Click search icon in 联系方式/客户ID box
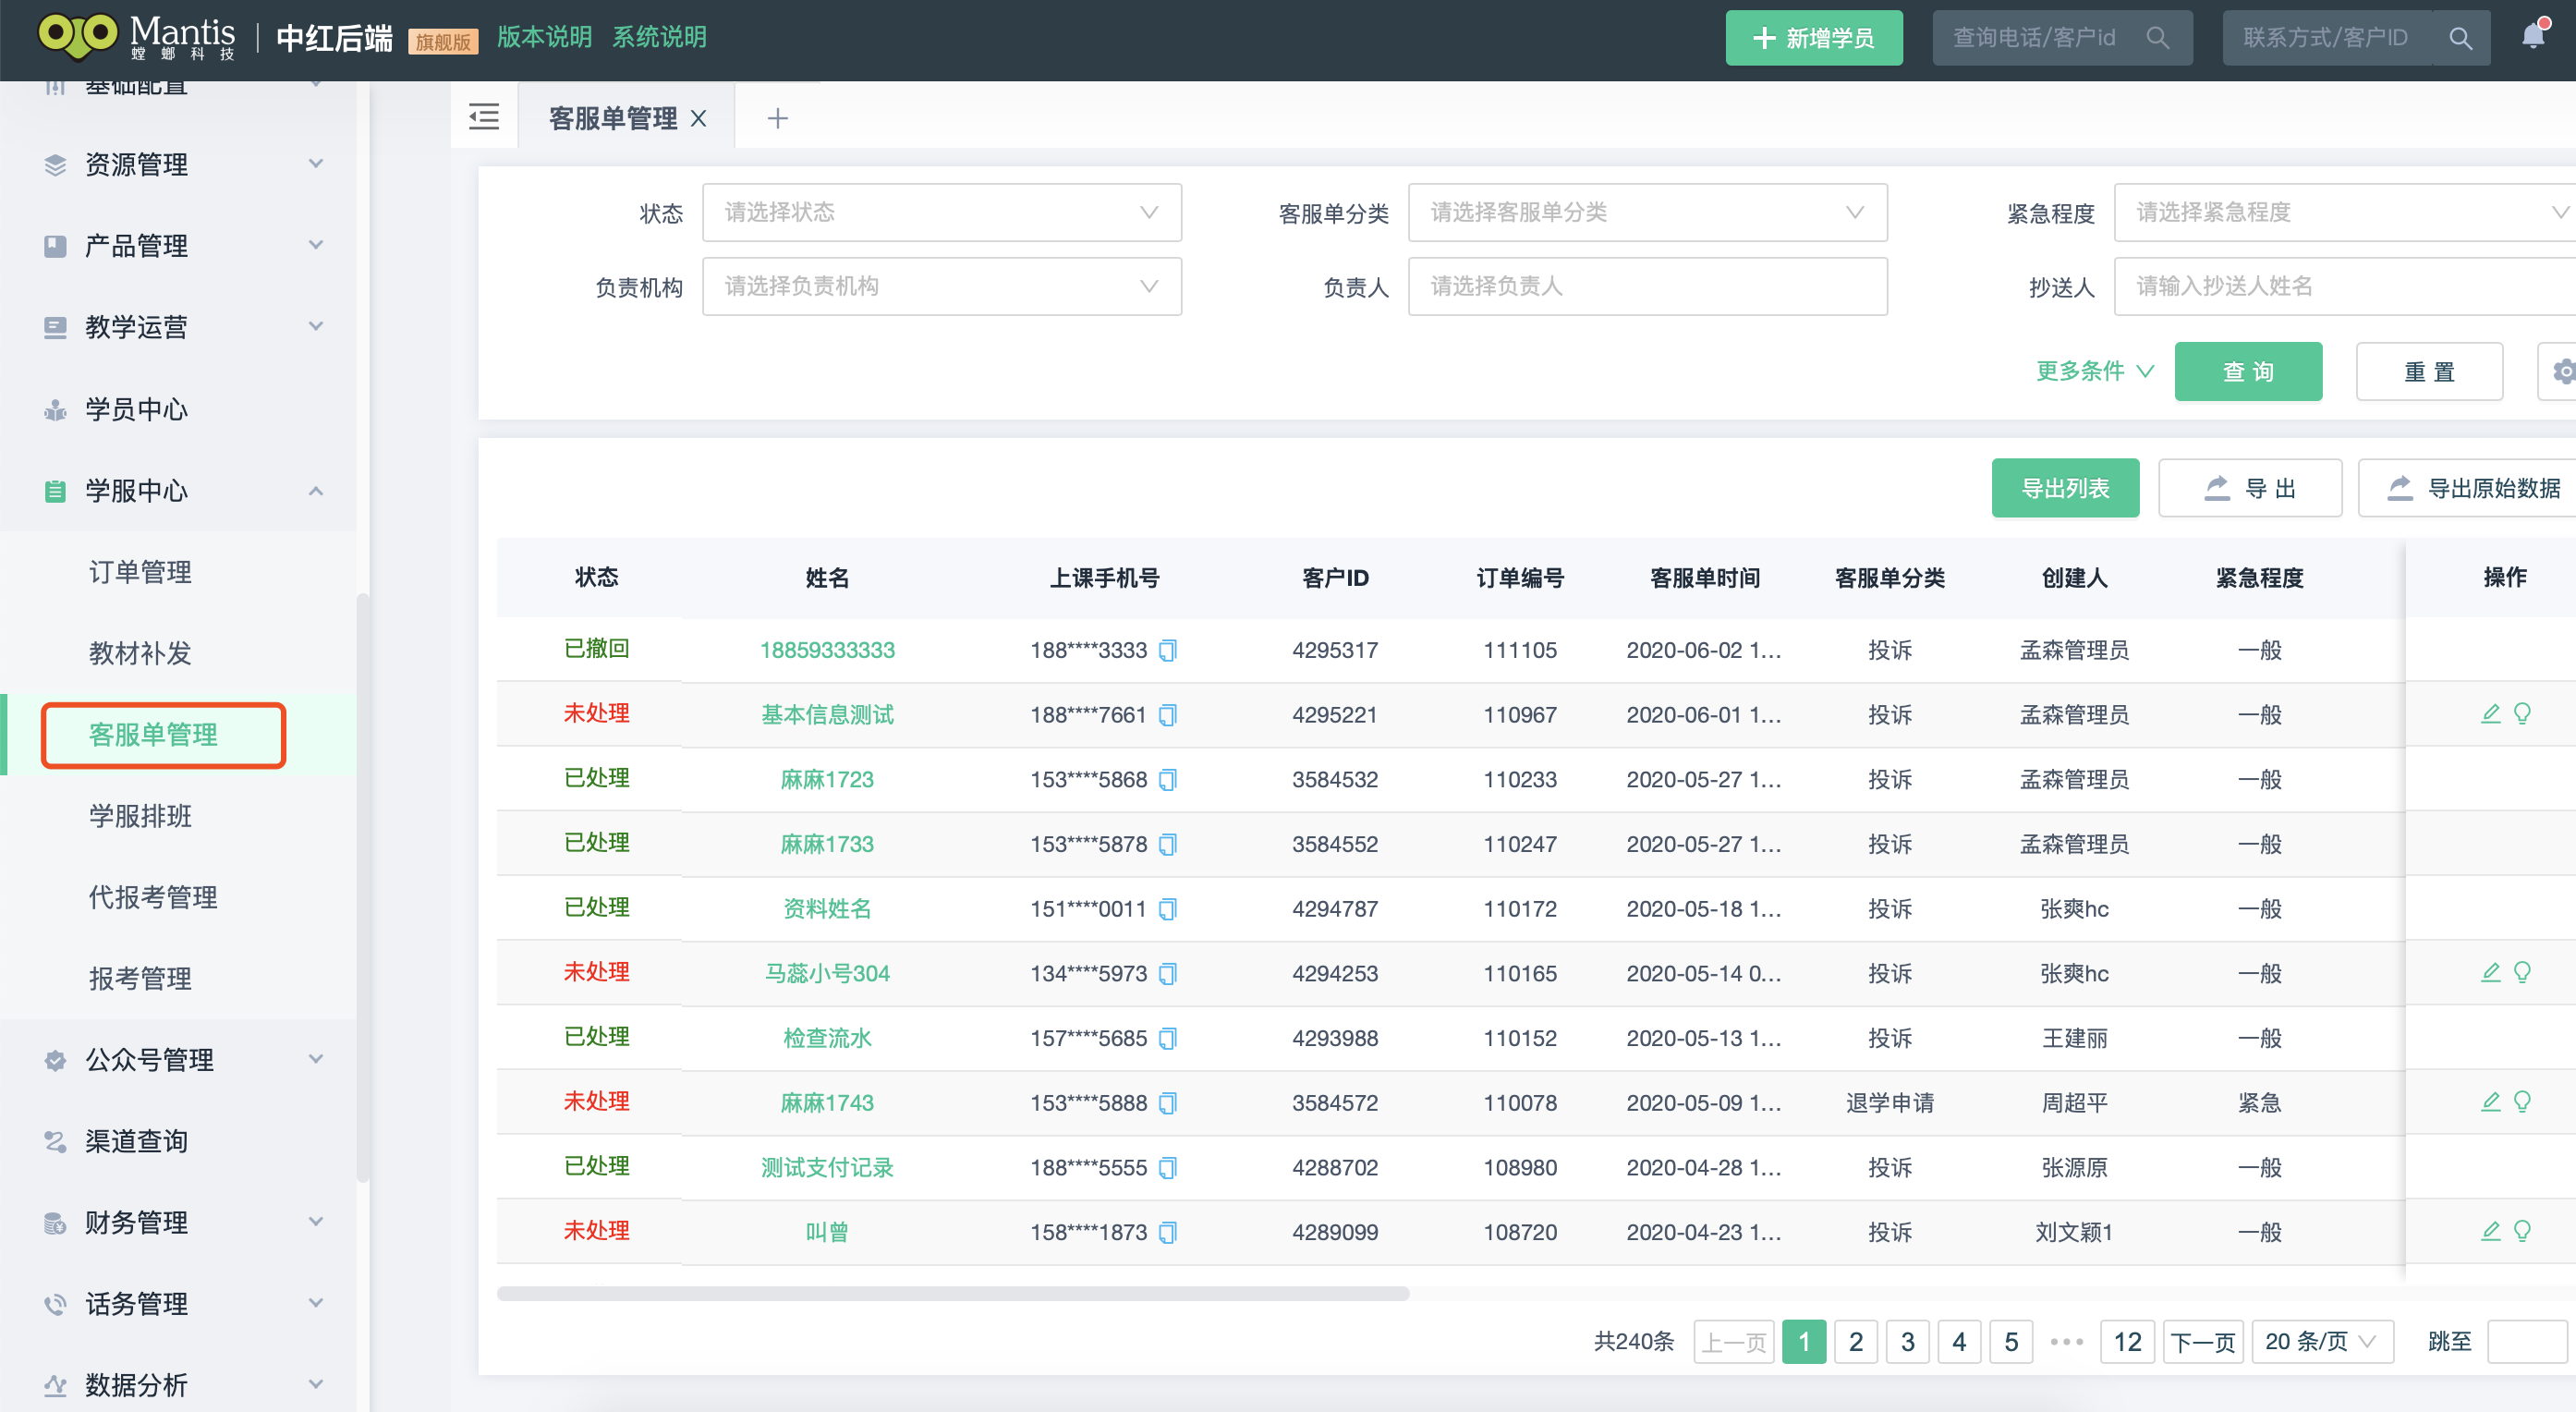The height and width of the screenshot is (1412, 2576). (x=2461, y=38)
